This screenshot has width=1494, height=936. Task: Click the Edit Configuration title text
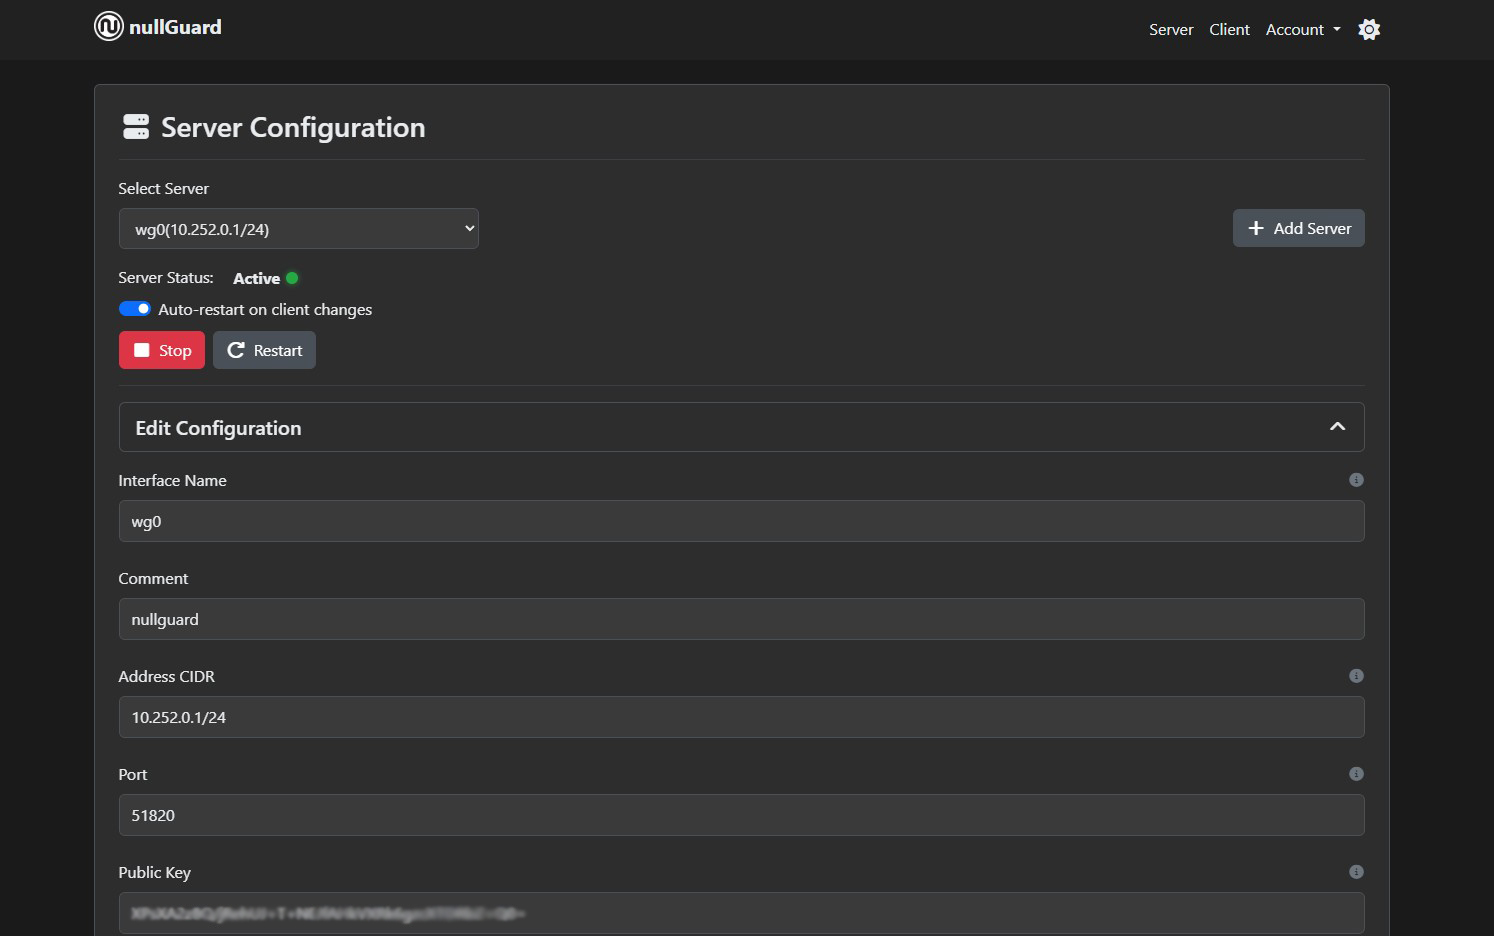pyautogui.click(x=218, y=428)
